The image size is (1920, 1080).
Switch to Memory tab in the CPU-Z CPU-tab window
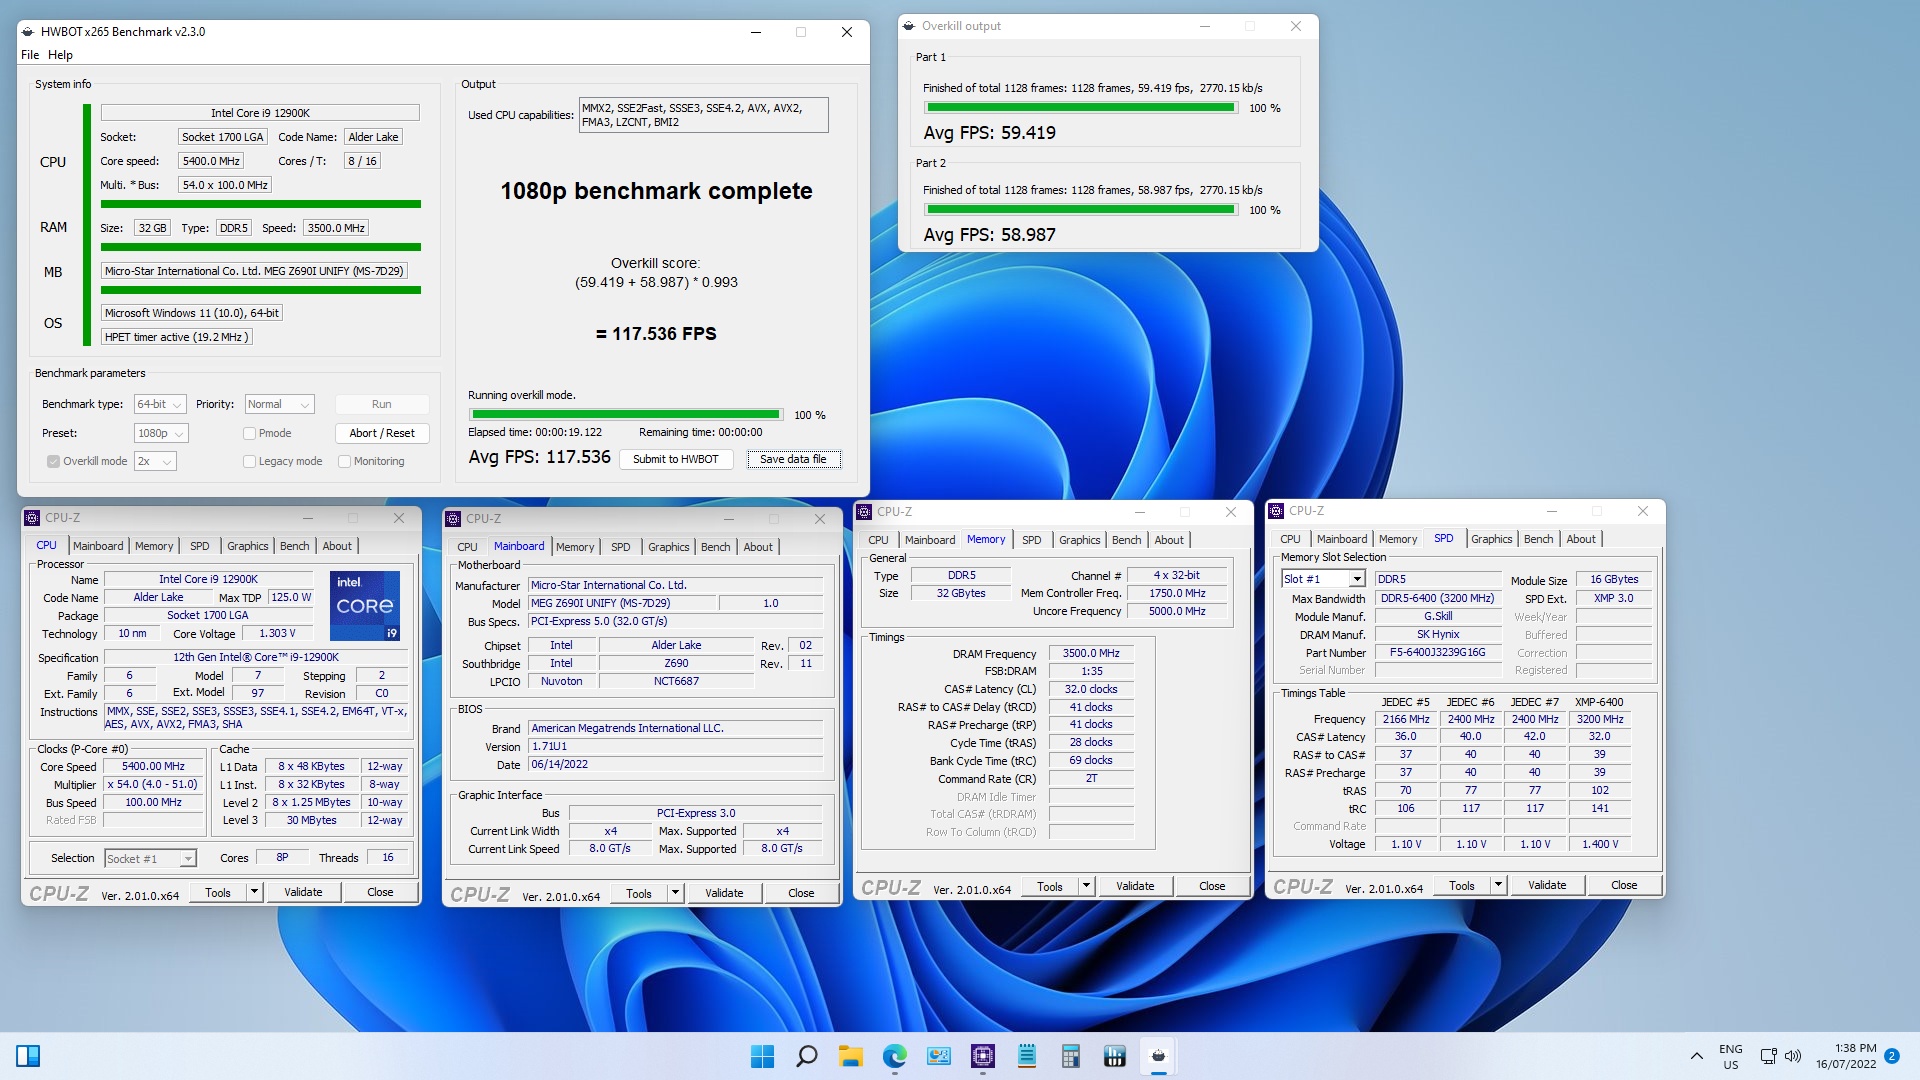pyautogui.click(x=154, y=546)
